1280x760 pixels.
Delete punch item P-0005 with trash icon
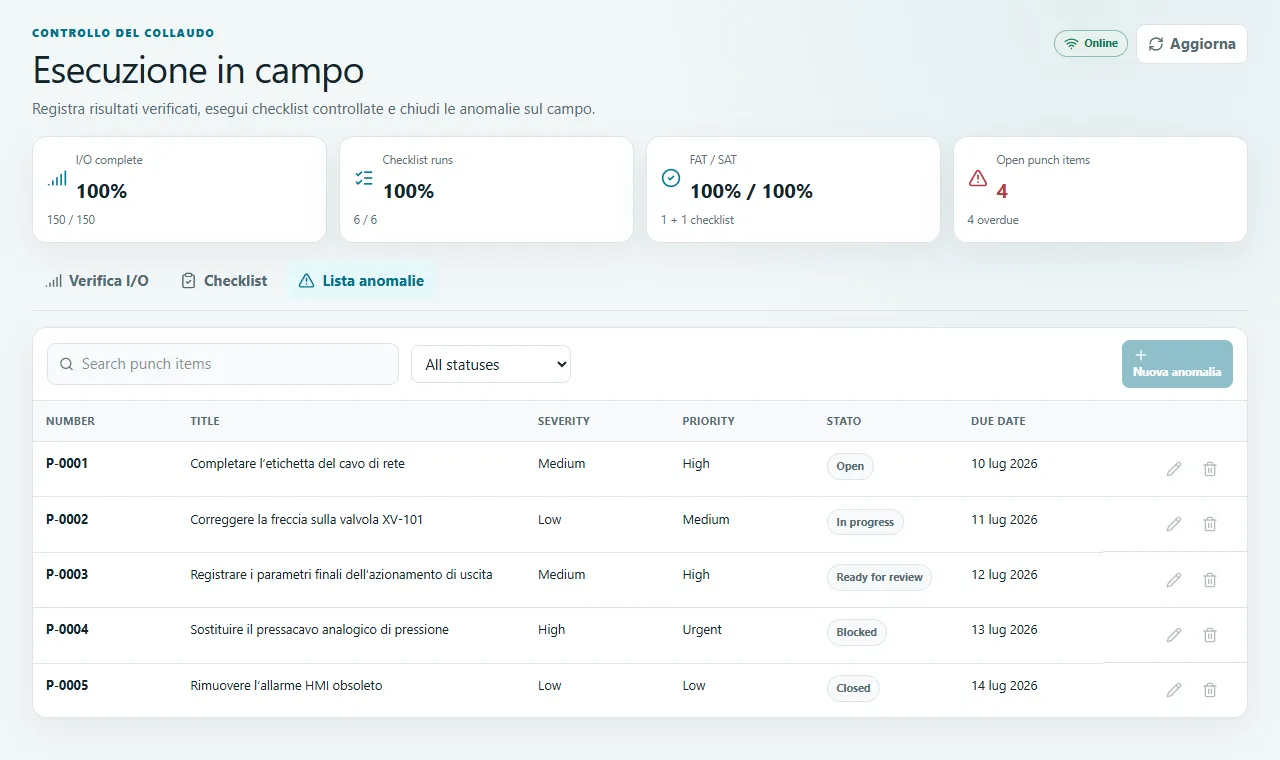click(1210, 690)
